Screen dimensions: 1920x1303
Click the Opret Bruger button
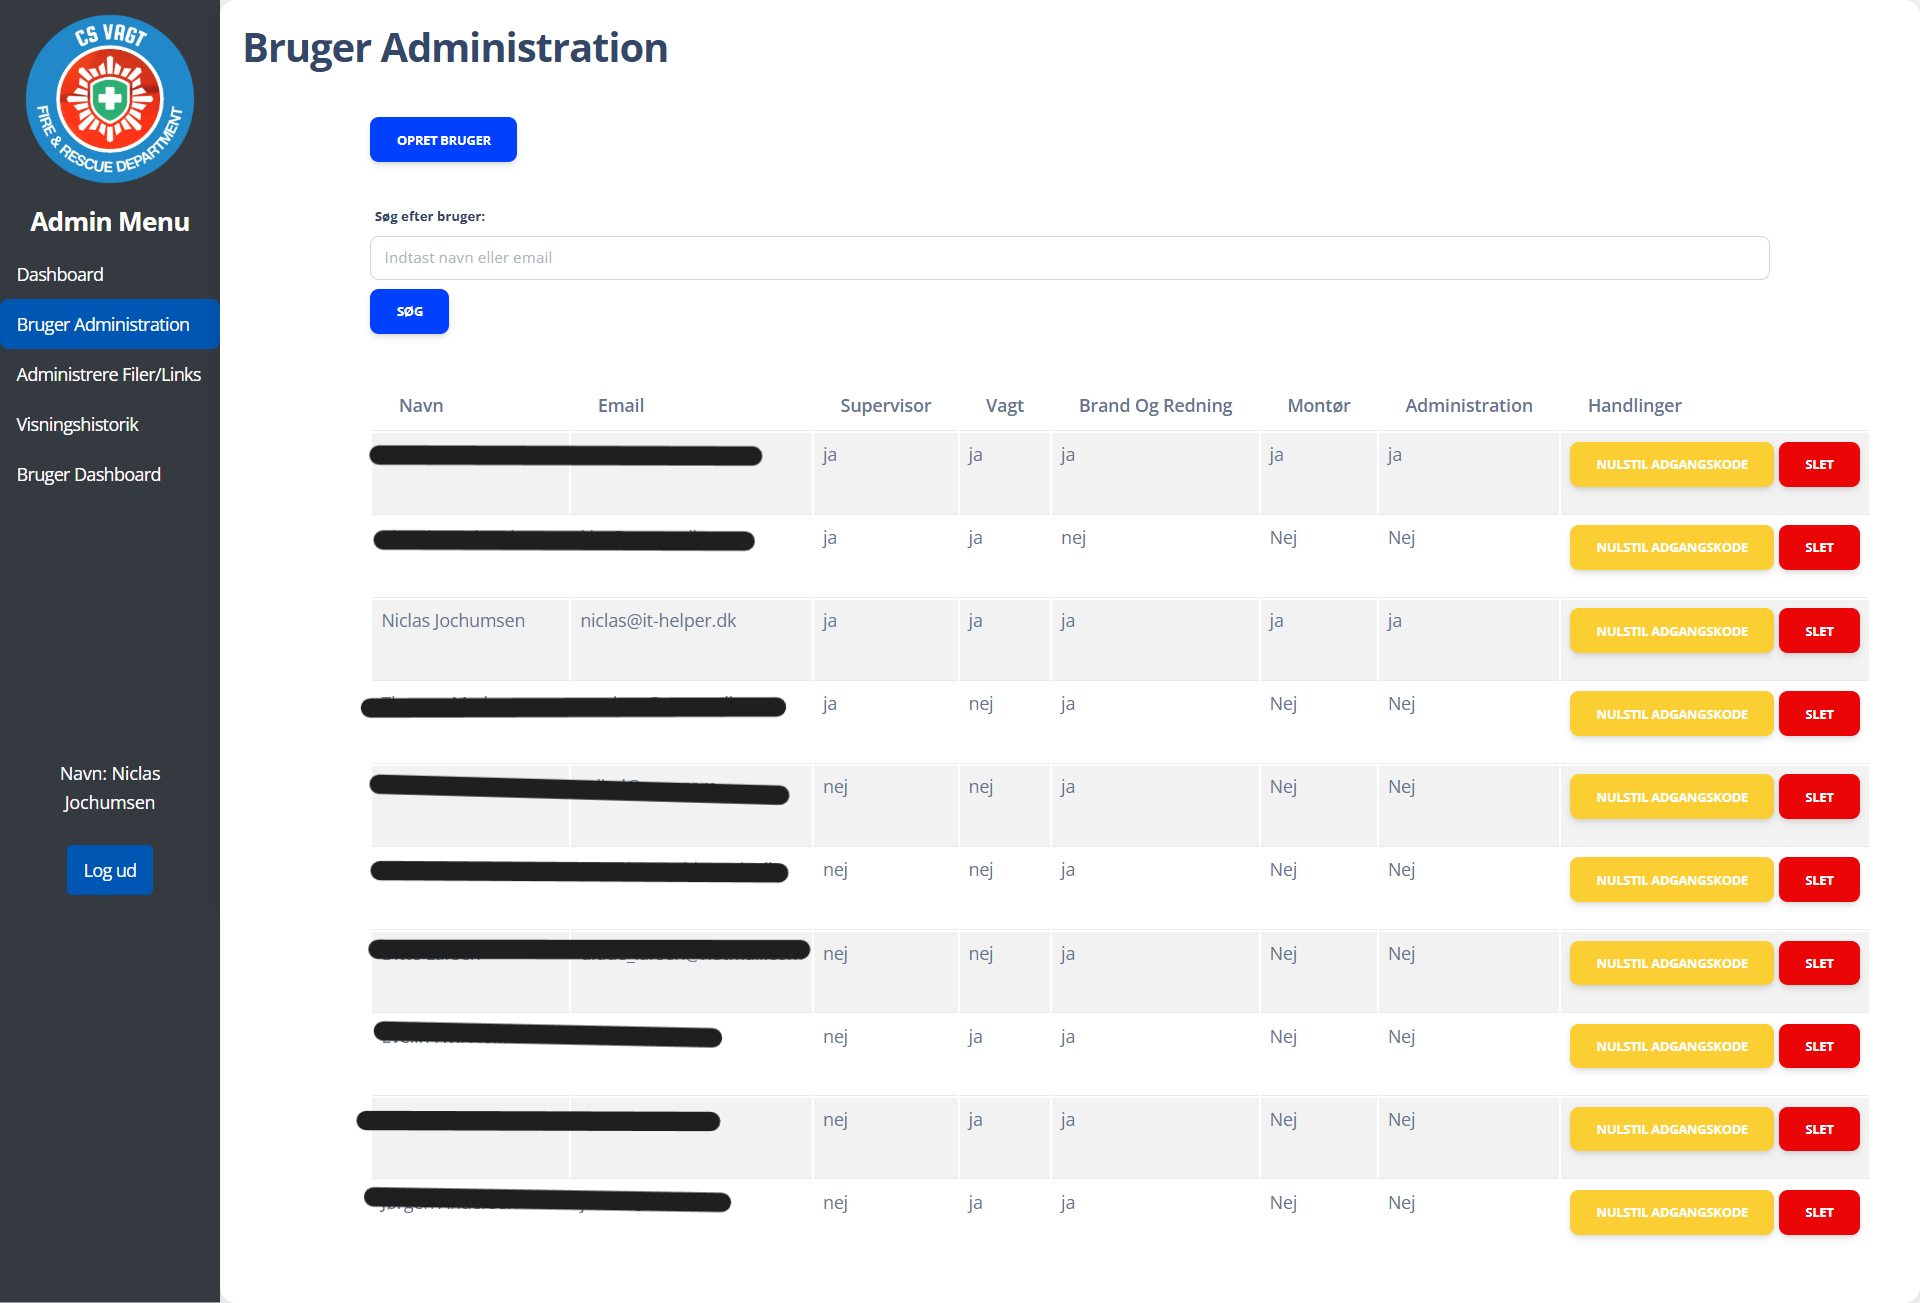(443, 140)
